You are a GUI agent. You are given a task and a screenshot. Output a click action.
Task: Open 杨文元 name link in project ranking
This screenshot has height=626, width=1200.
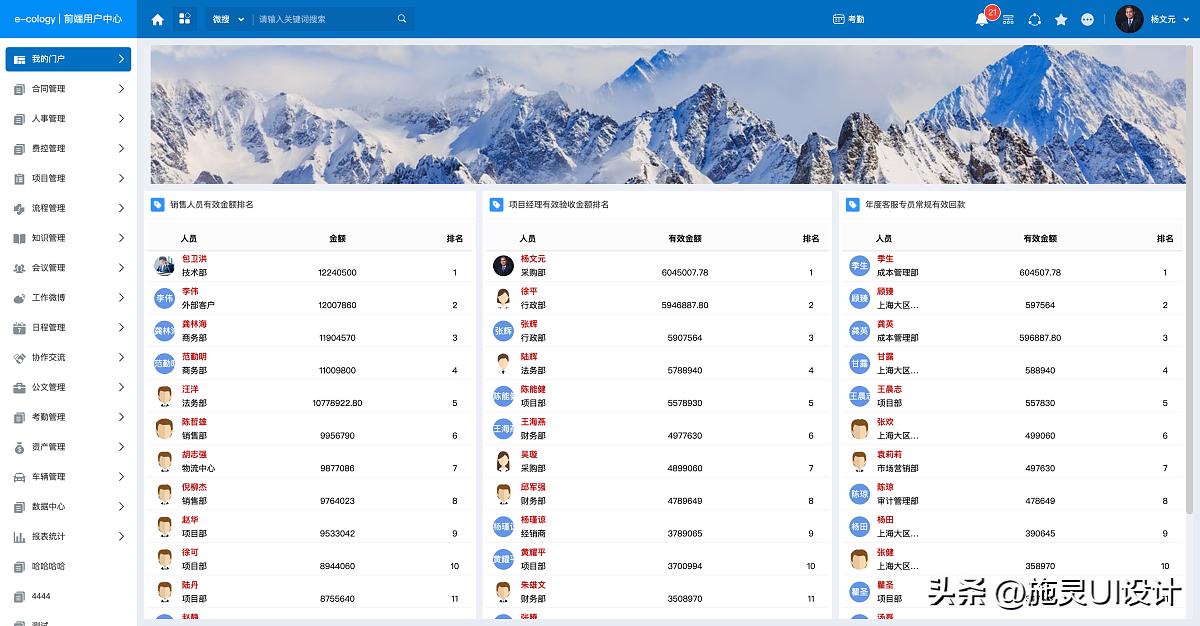coord(533,259)
